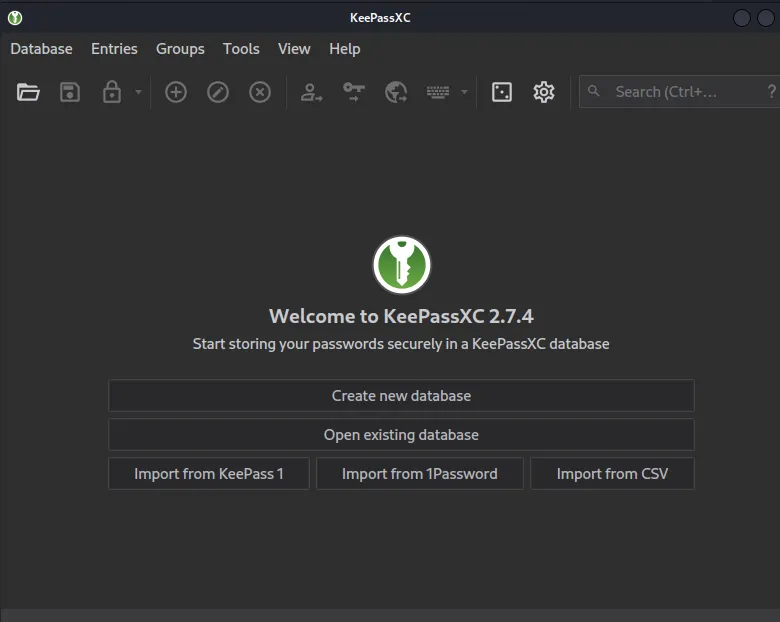
Task: Open the Password Generator dice icon
Action: click(501, 92)
